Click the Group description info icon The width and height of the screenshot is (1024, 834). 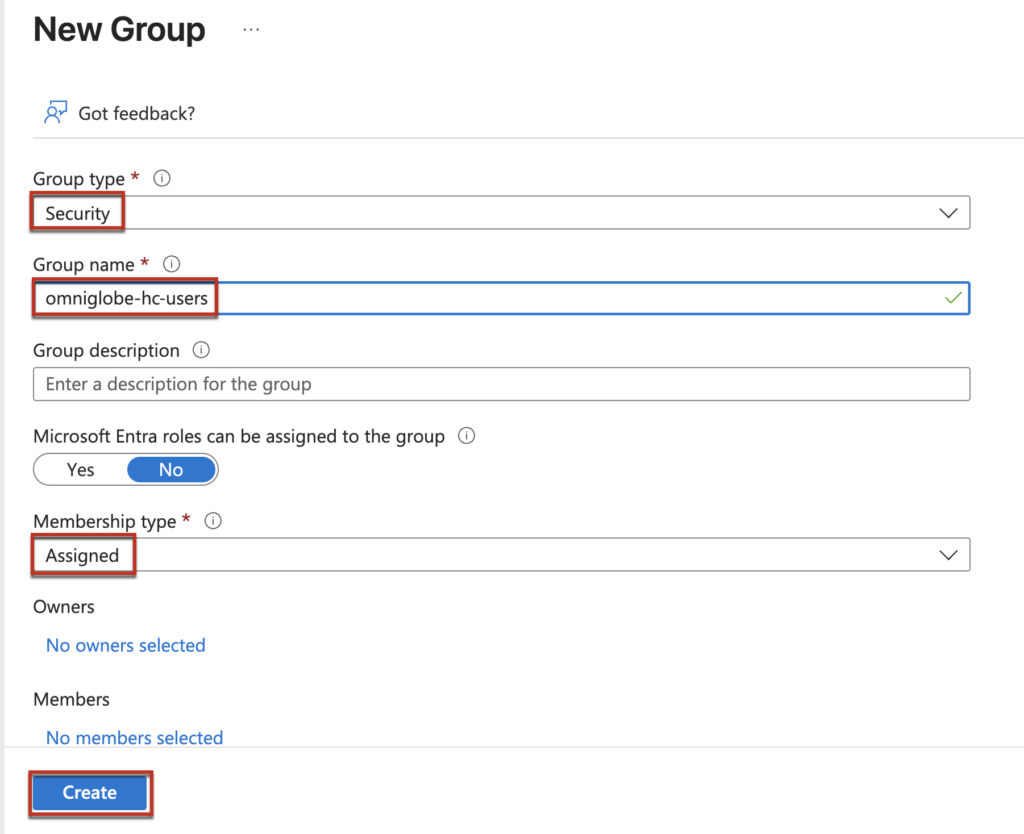click(x=202, y=351)
